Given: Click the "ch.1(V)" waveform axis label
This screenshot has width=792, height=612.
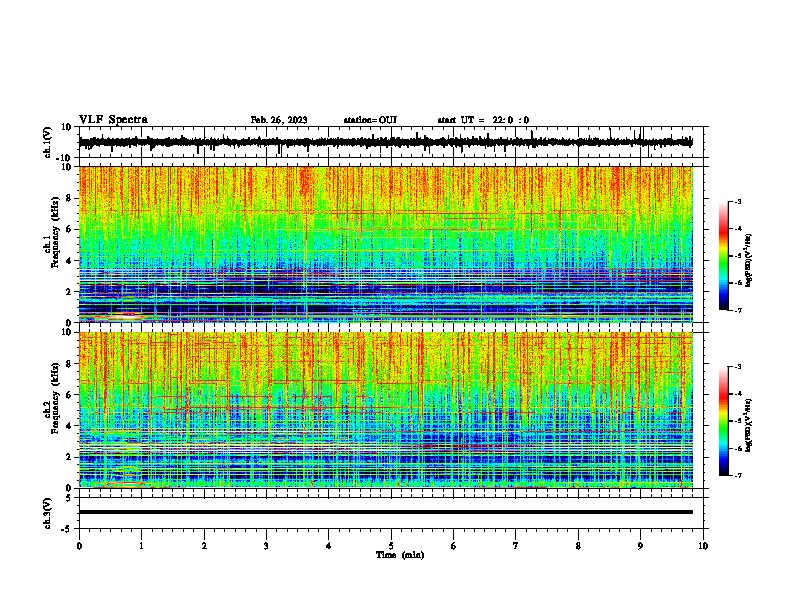Looking at the screenshot, I should pyautogui.click(x=48, y=142).
